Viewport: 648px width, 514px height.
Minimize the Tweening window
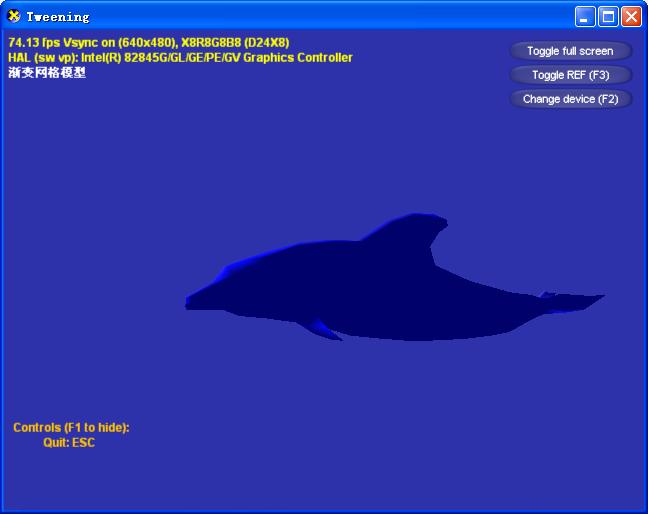point(585,17)
